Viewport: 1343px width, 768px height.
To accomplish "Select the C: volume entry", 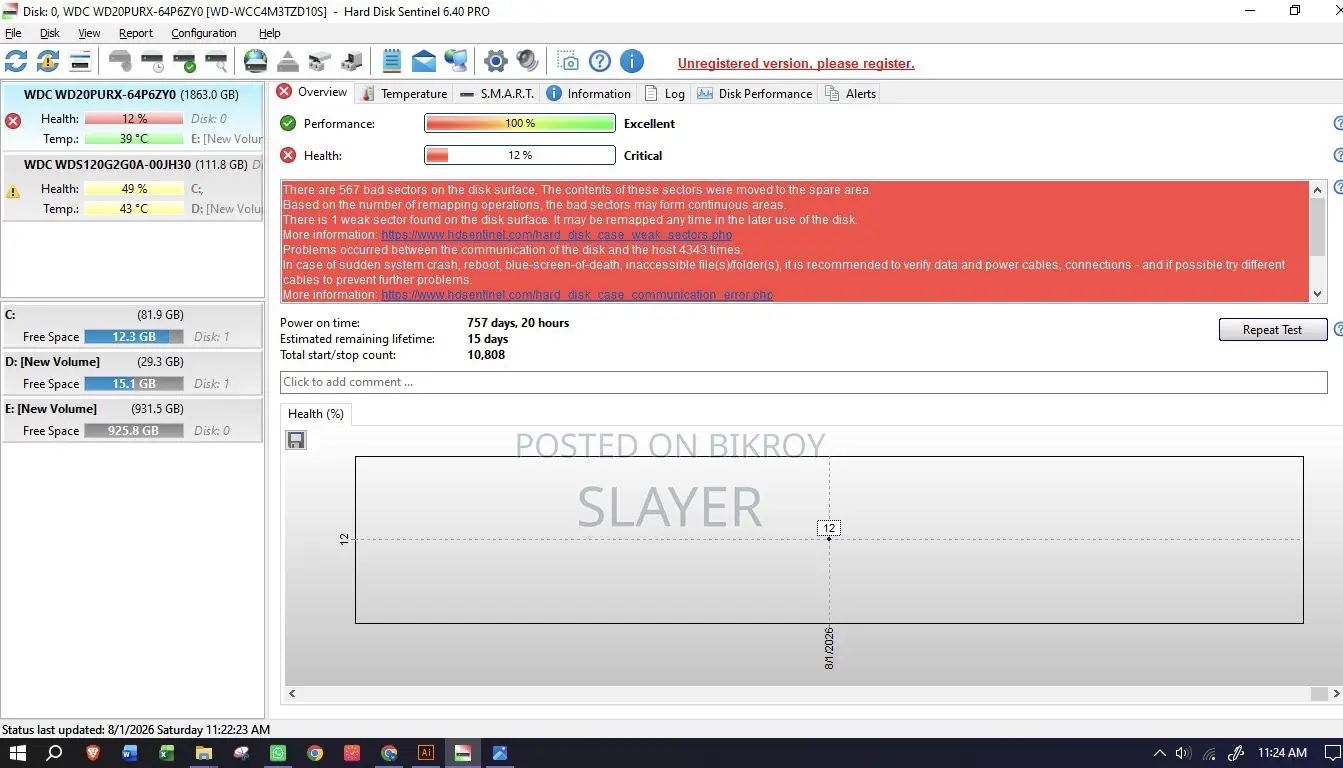I will tap(132, 326).
